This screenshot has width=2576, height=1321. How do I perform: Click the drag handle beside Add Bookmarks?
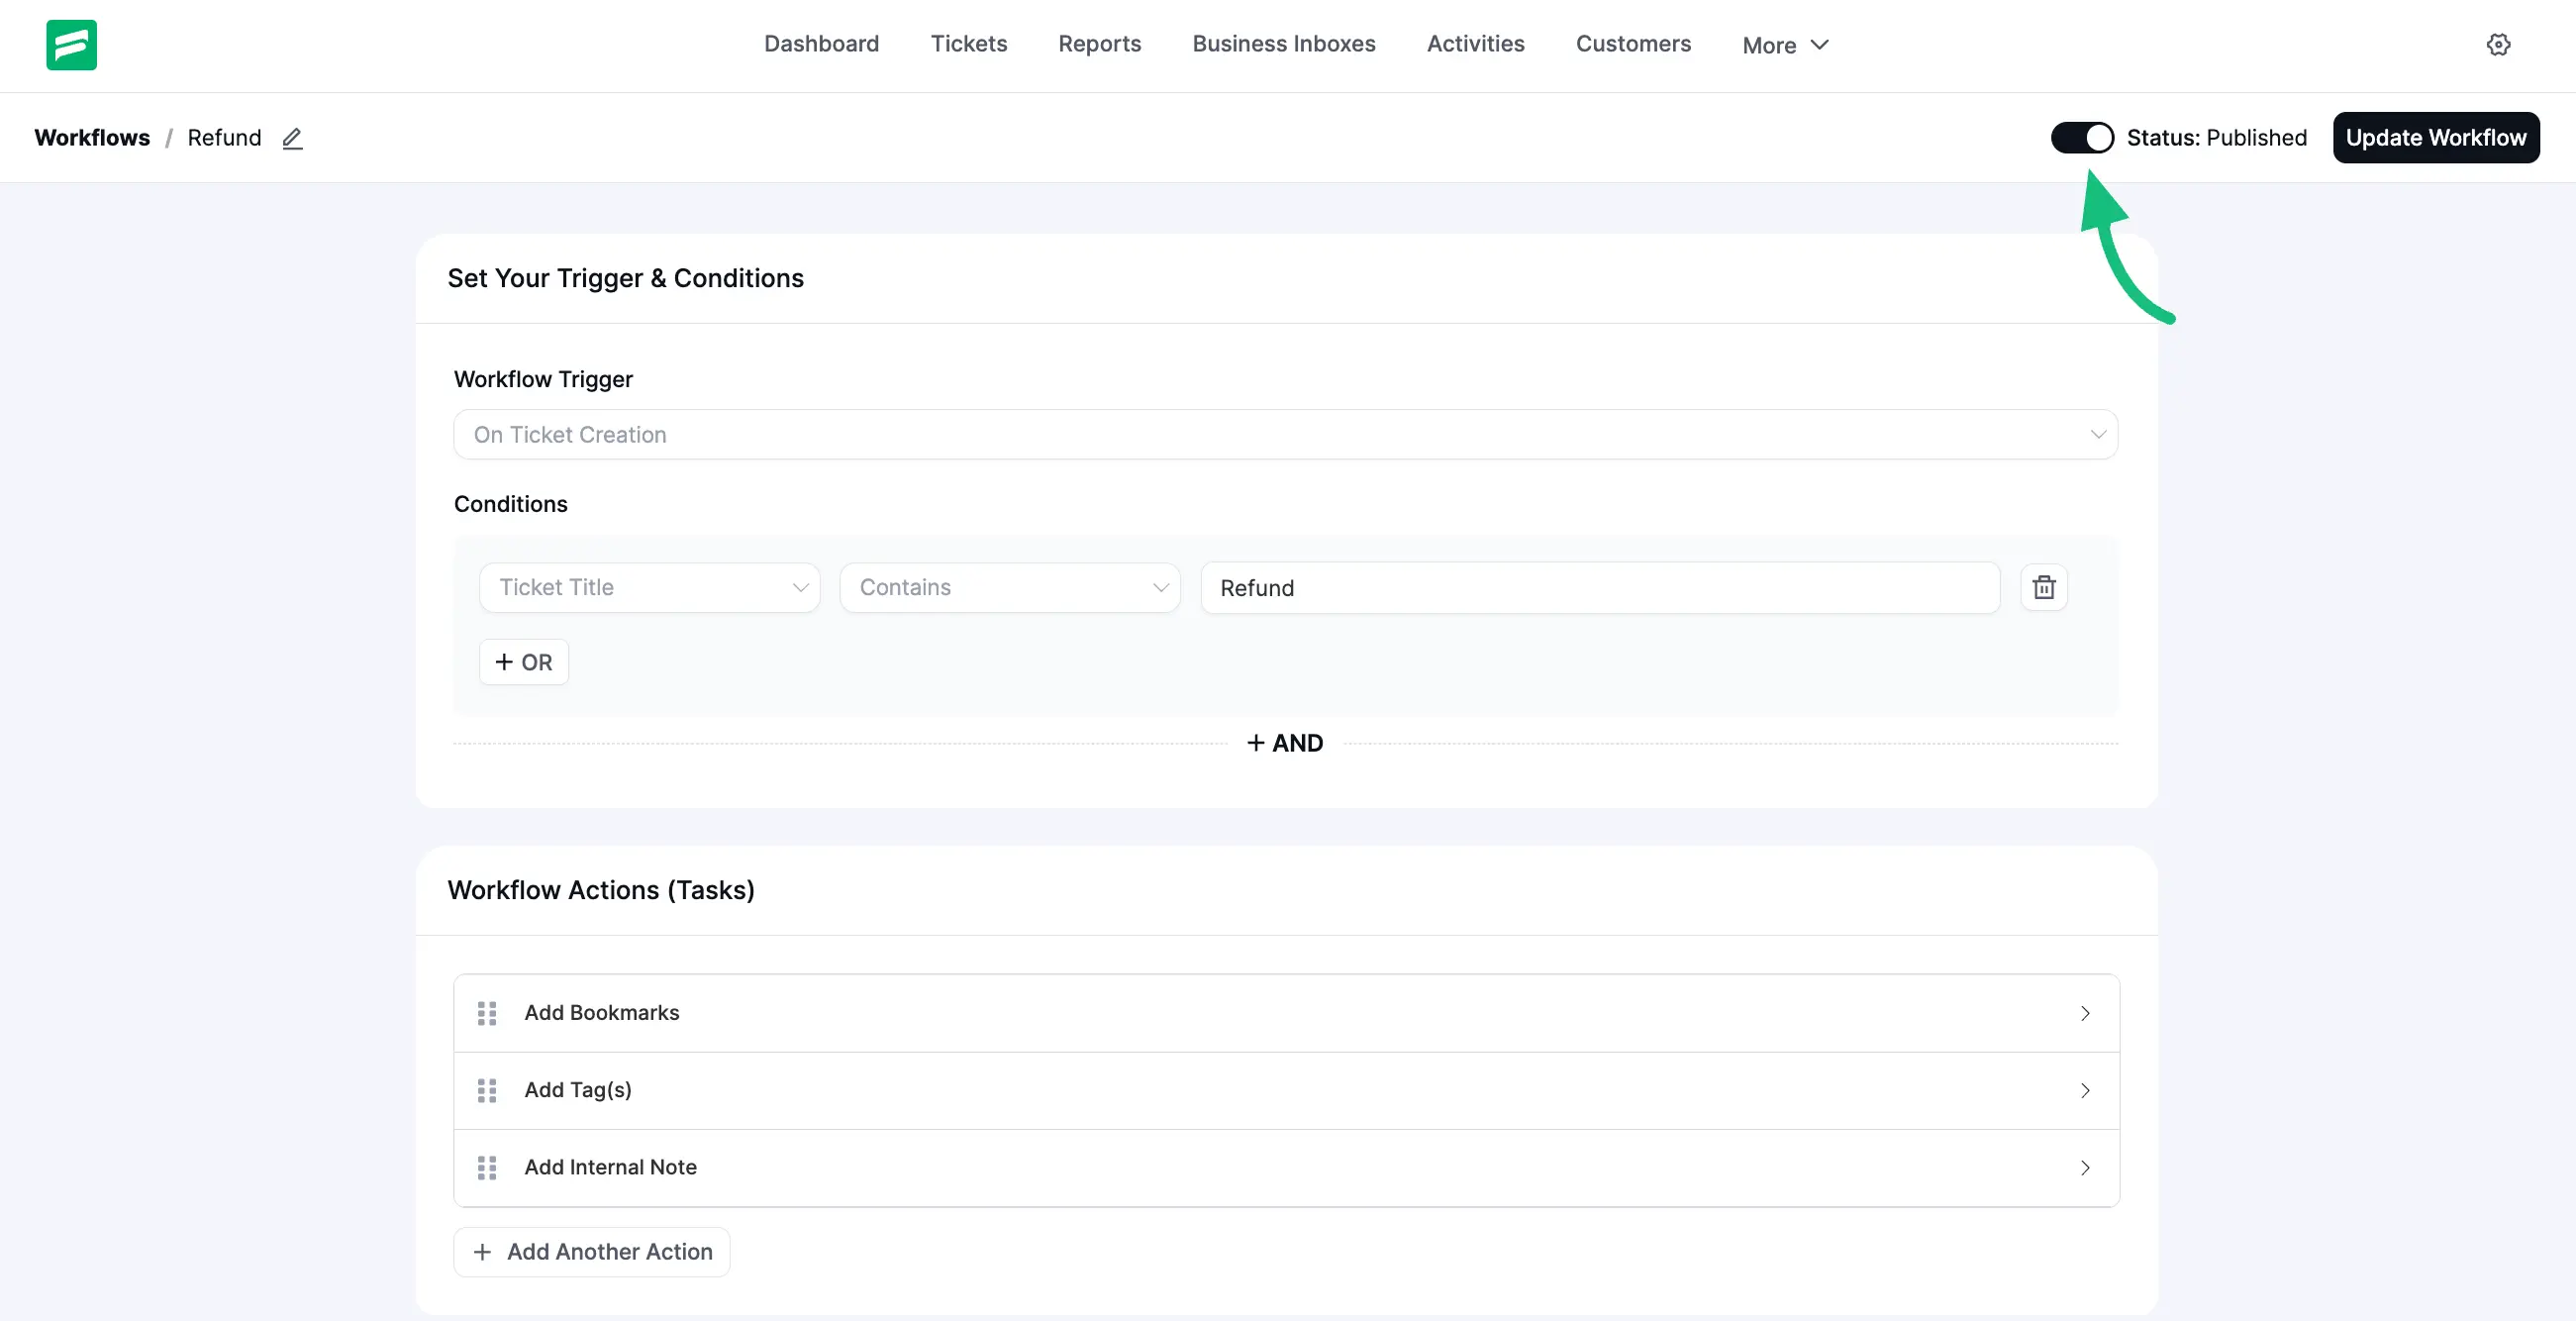tap(487, 1013)
